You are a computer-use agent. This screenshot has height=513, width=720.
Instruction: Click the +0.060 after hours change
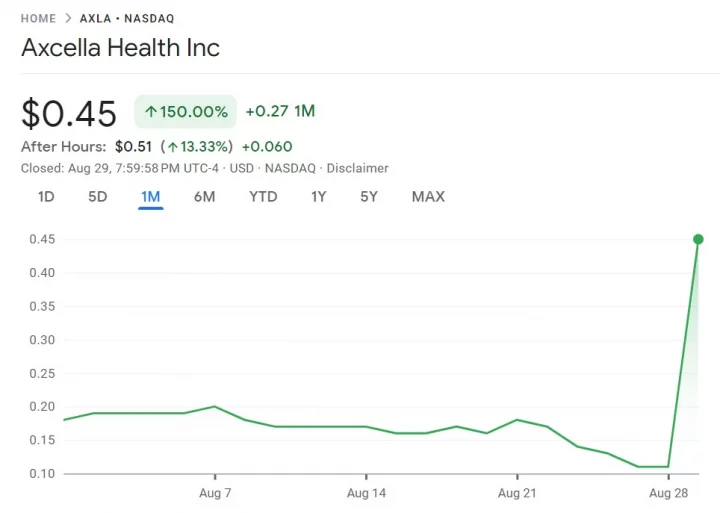click(x=267, y=147)
